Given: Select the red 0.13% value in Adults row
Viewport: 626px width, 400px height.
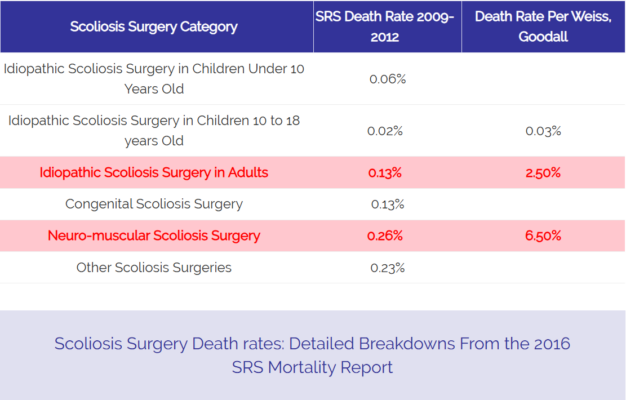Looking at the screenshot, I should pyautogui.click(x=385, y=172).
